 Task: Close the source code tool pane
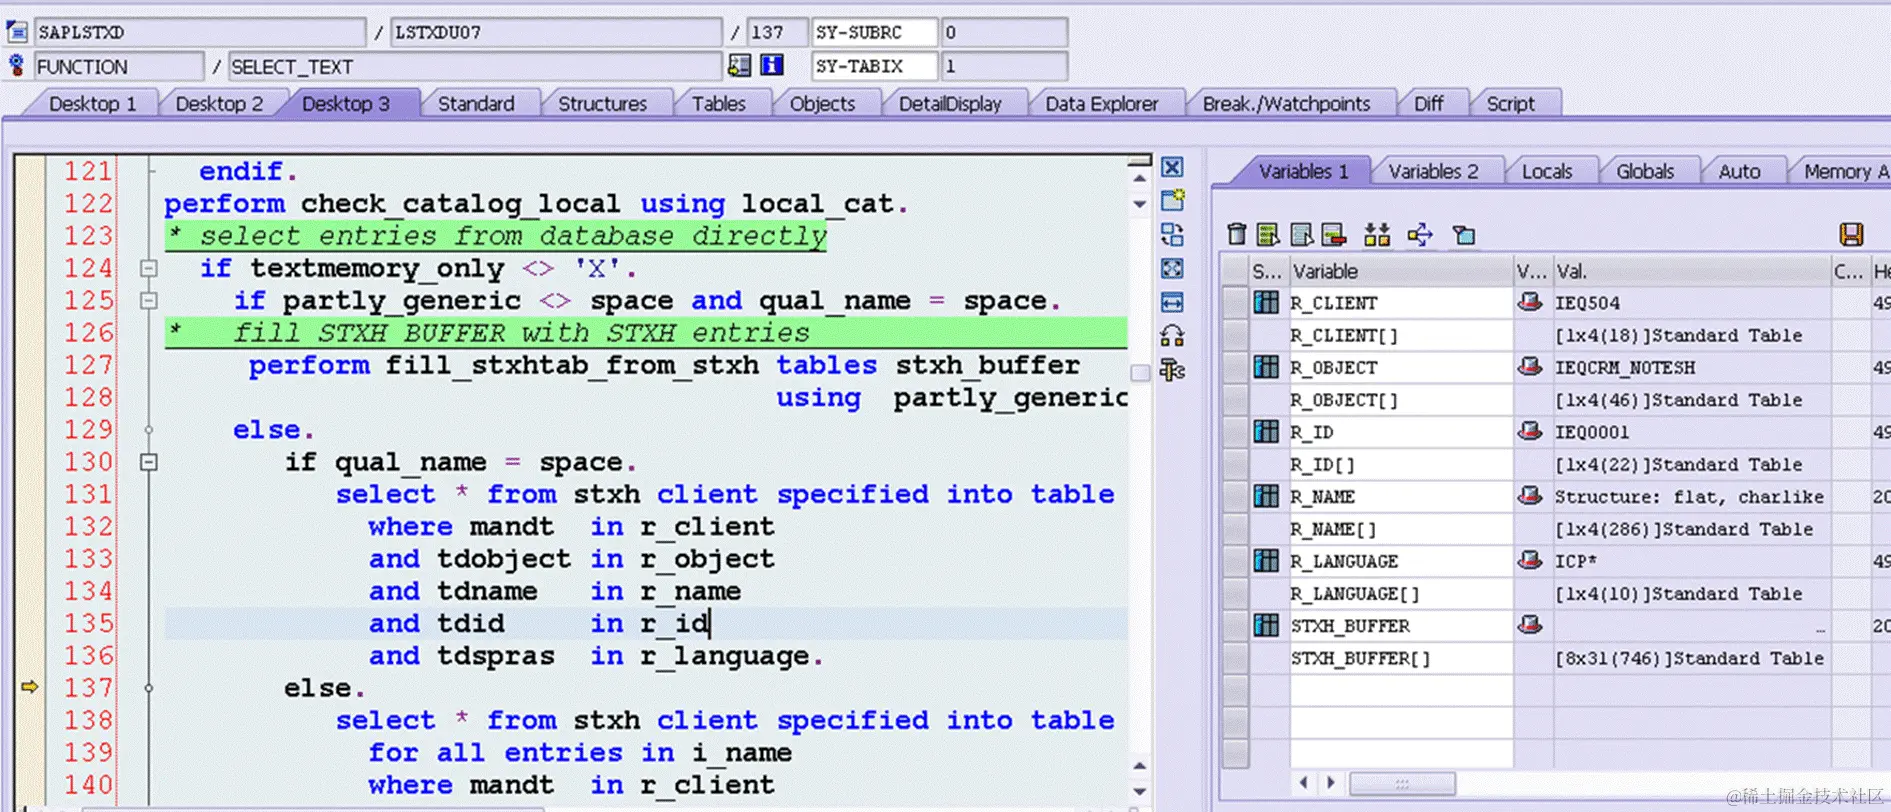[1172, 168]
